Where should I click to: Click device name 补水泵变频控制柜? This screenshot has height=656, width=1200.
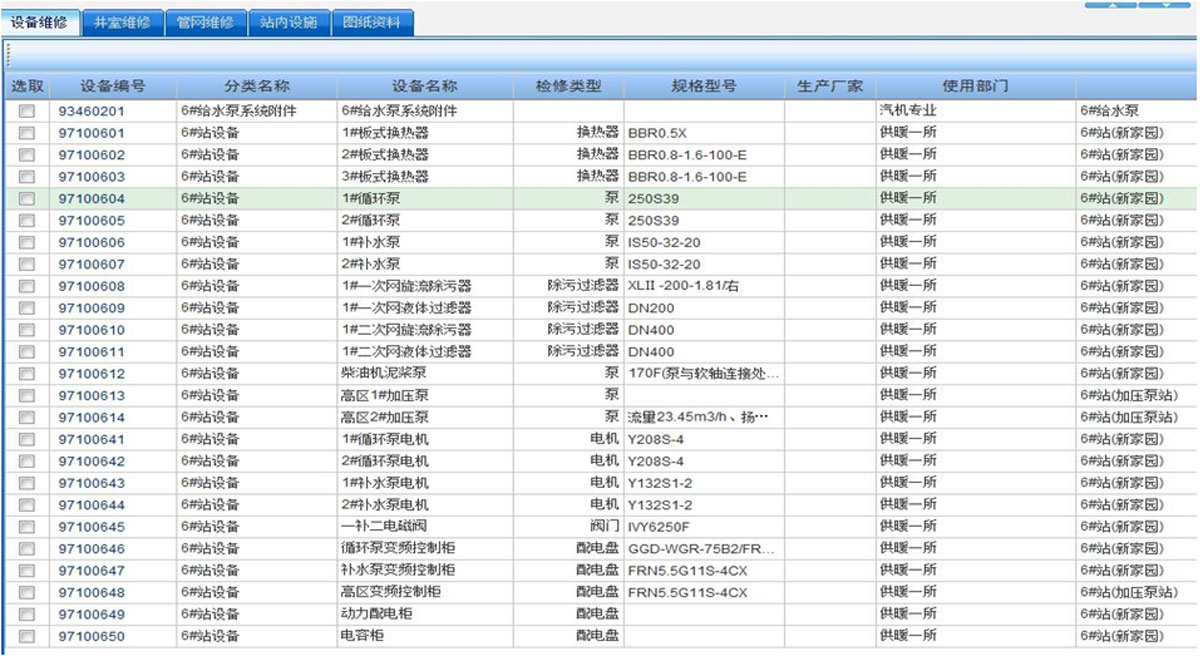point(398,570)
